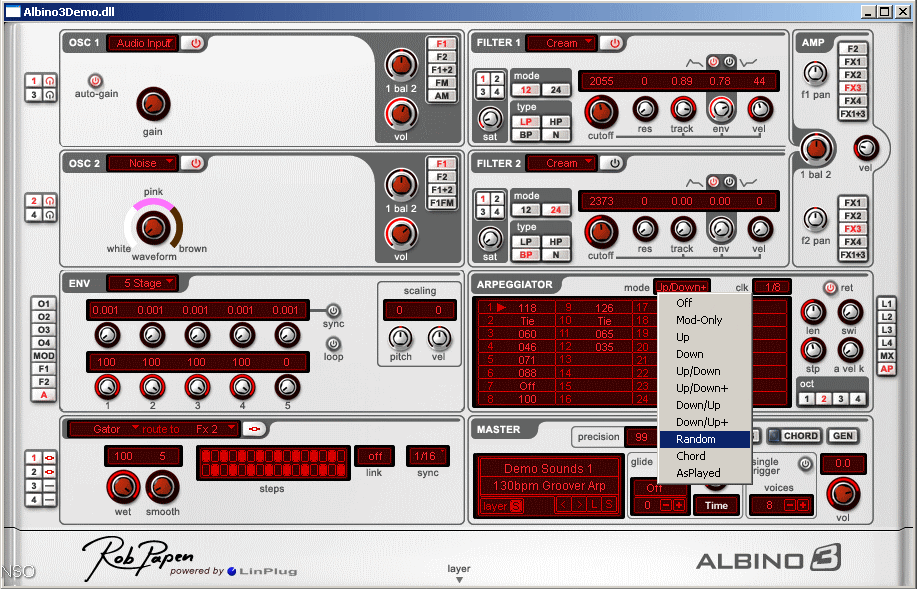This screenshot has width=917, height=589.
Task: Click Filter 2 track knob
Action: tap(682, 229)
